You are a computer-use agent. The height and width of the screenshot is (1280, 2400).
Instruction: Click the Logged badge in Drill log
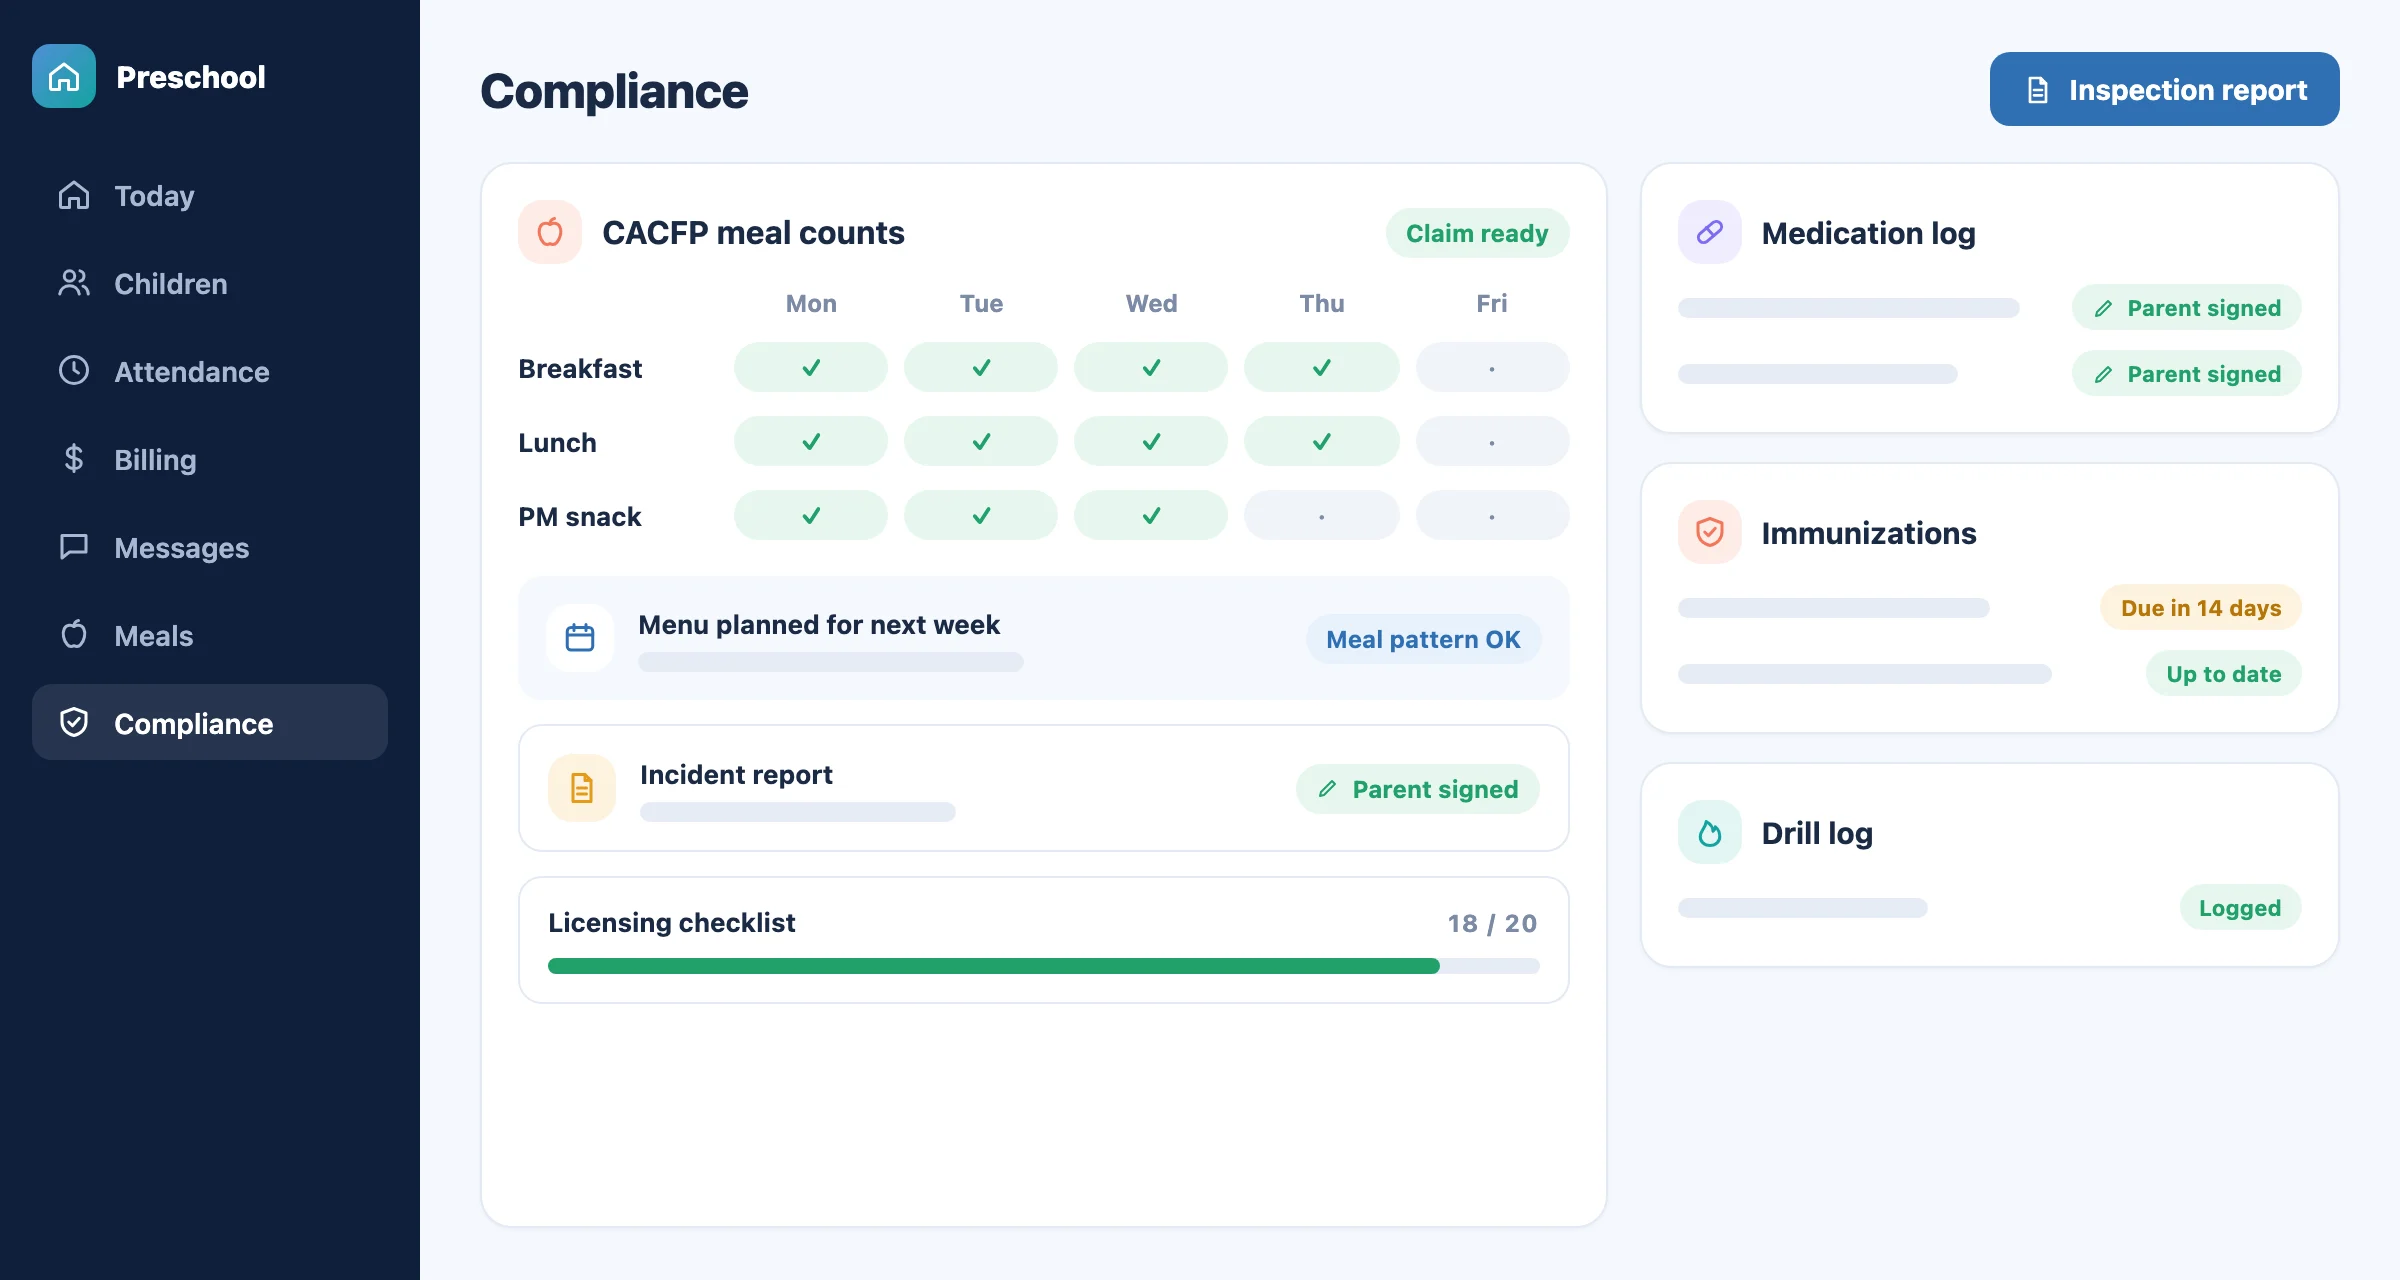(x=2240, y=907)
